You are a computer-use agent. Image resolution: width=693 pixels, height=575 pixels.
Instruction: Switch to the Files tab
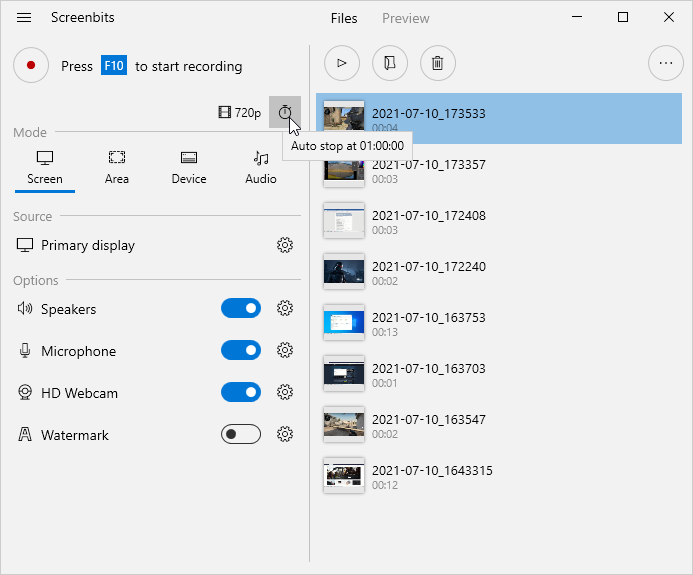click(x=344, y=18)
